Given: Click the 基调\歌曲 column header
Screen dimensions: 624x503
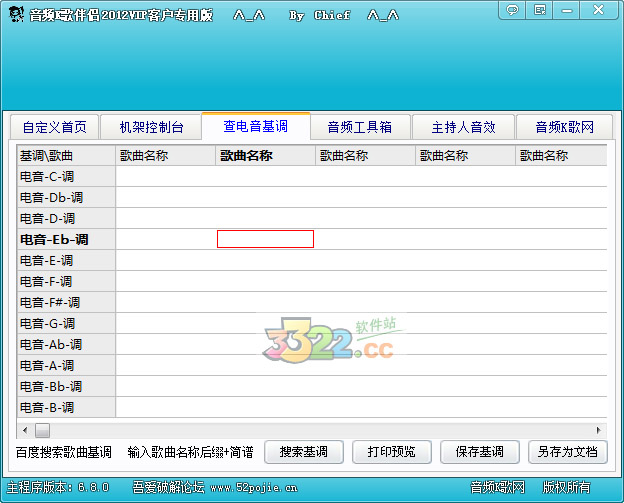Looking at the screenshot, I should [x=66, y=156].
